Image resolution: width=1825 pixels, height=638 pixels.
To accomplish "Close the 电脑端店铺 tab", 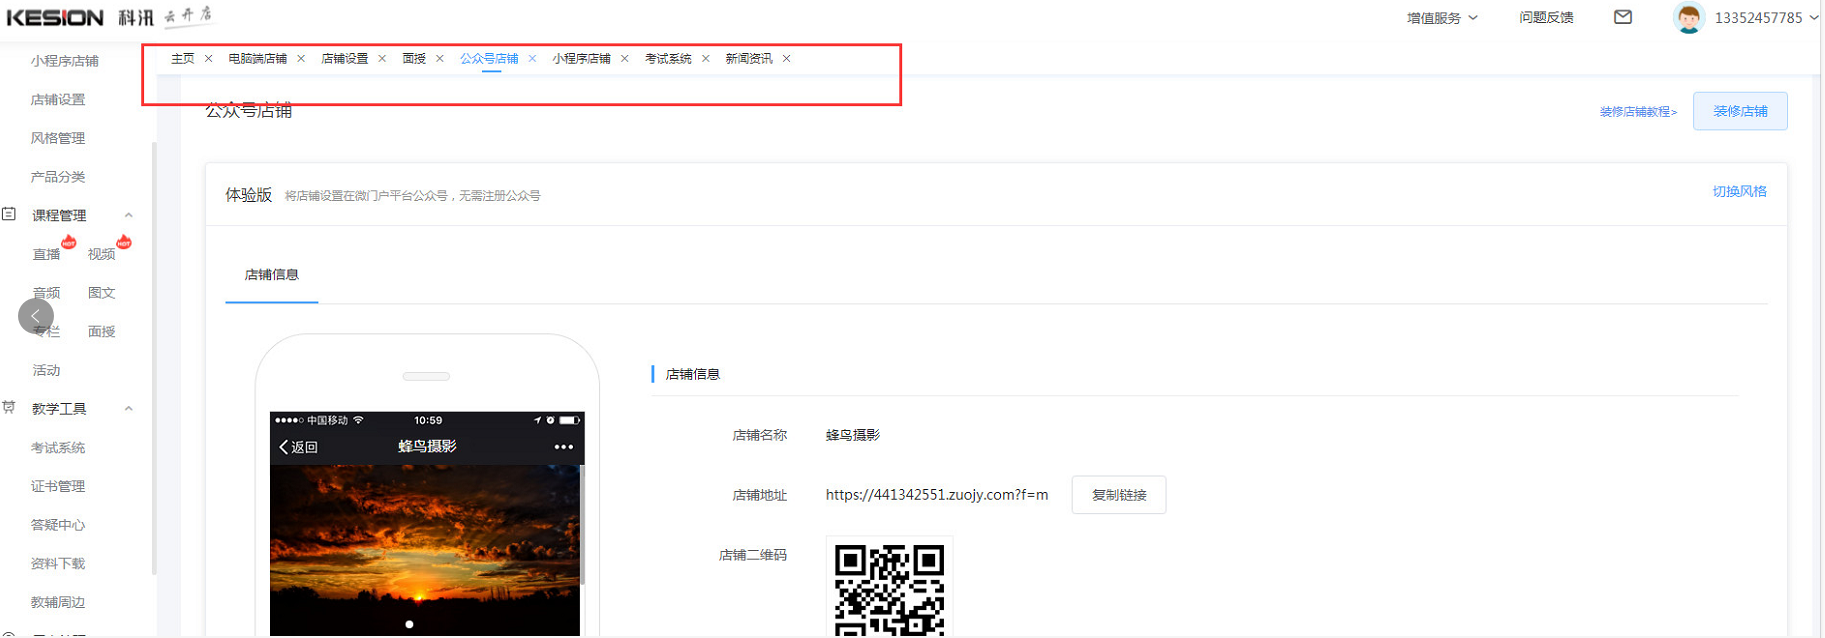I will [301, 59].
